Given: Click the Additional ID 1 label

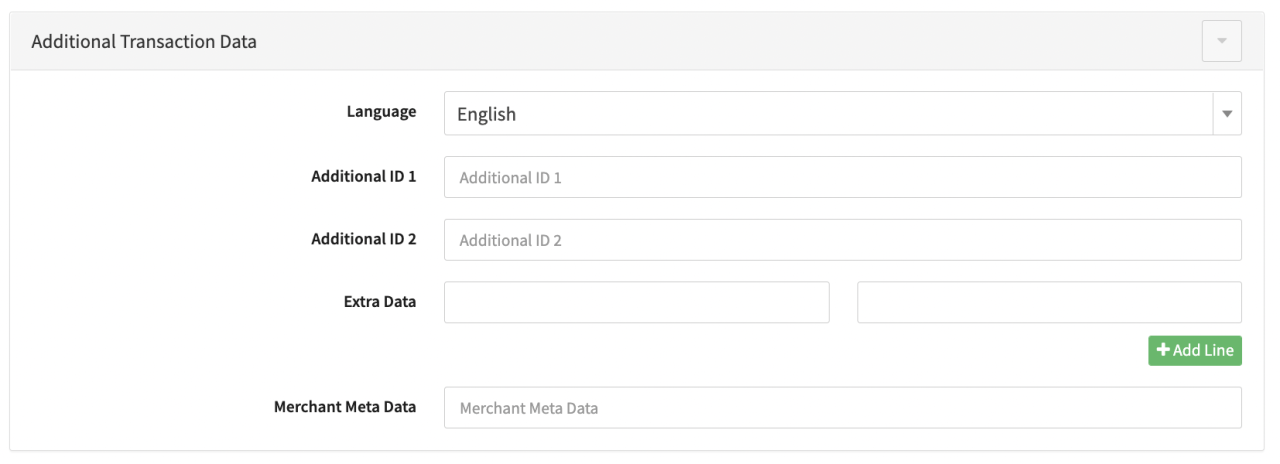Looking at the screenshot, I should 364,176.
